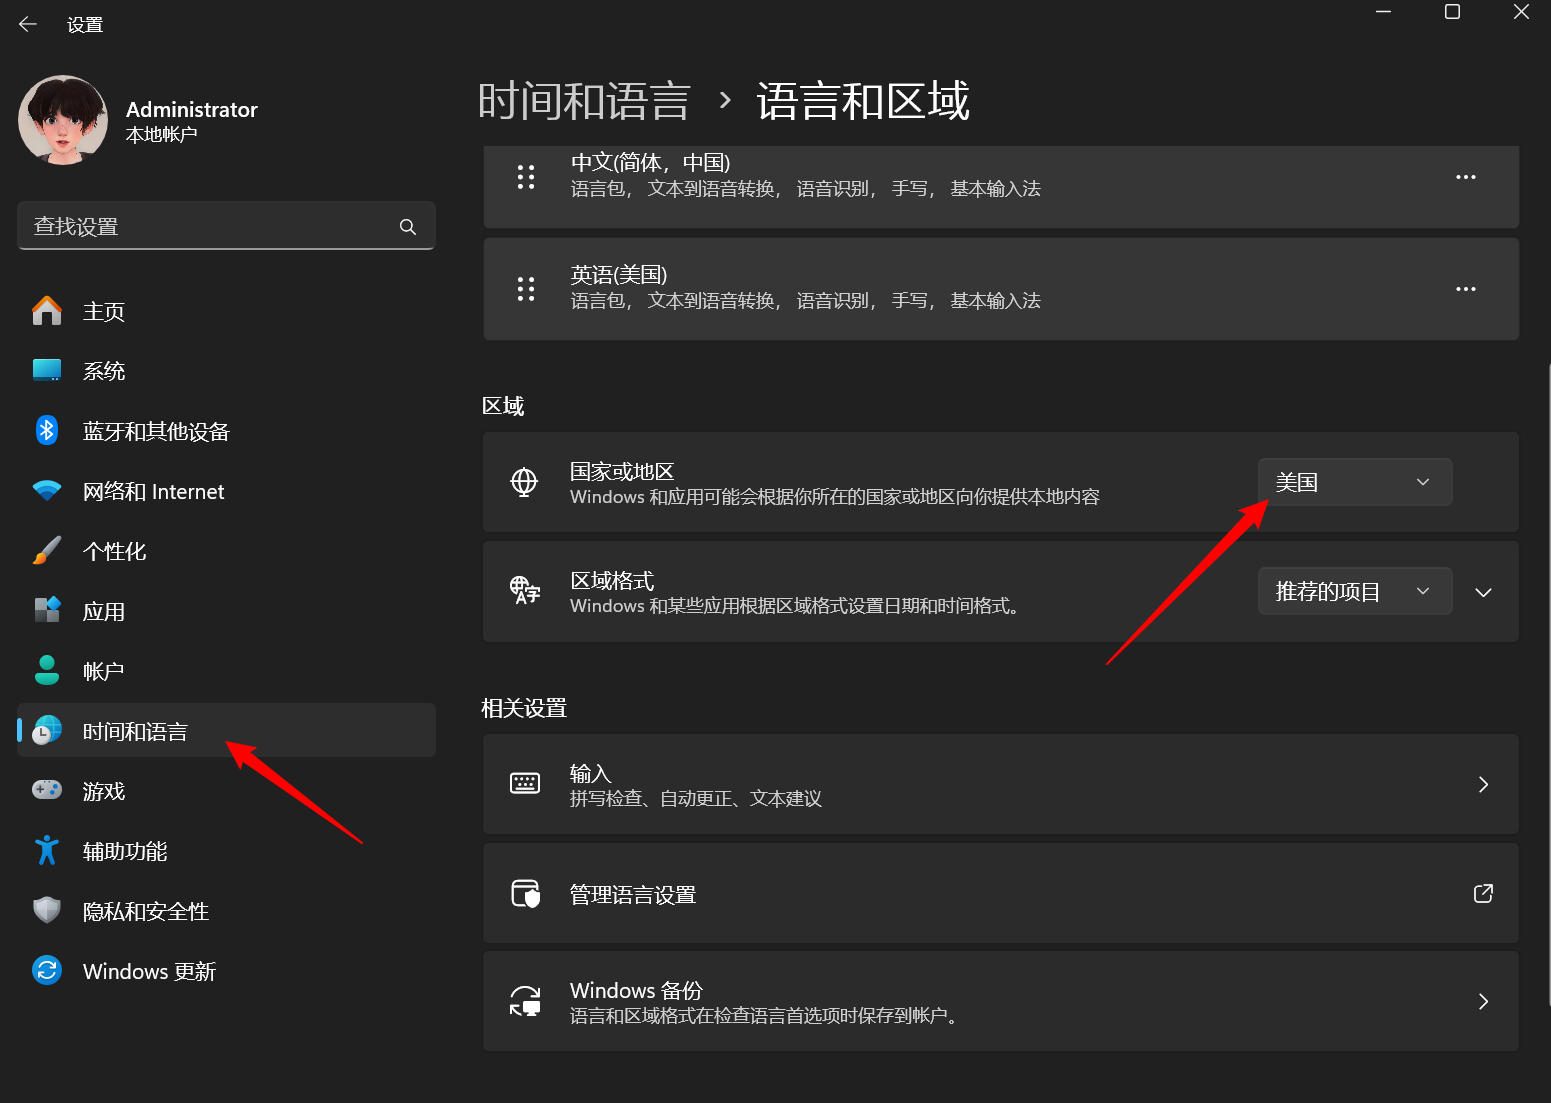Image resolution: width=1551 pixels, height=1103 pixels.
Task: Click the 时间和语言 globe clock icon
Action: pos(47,731)
